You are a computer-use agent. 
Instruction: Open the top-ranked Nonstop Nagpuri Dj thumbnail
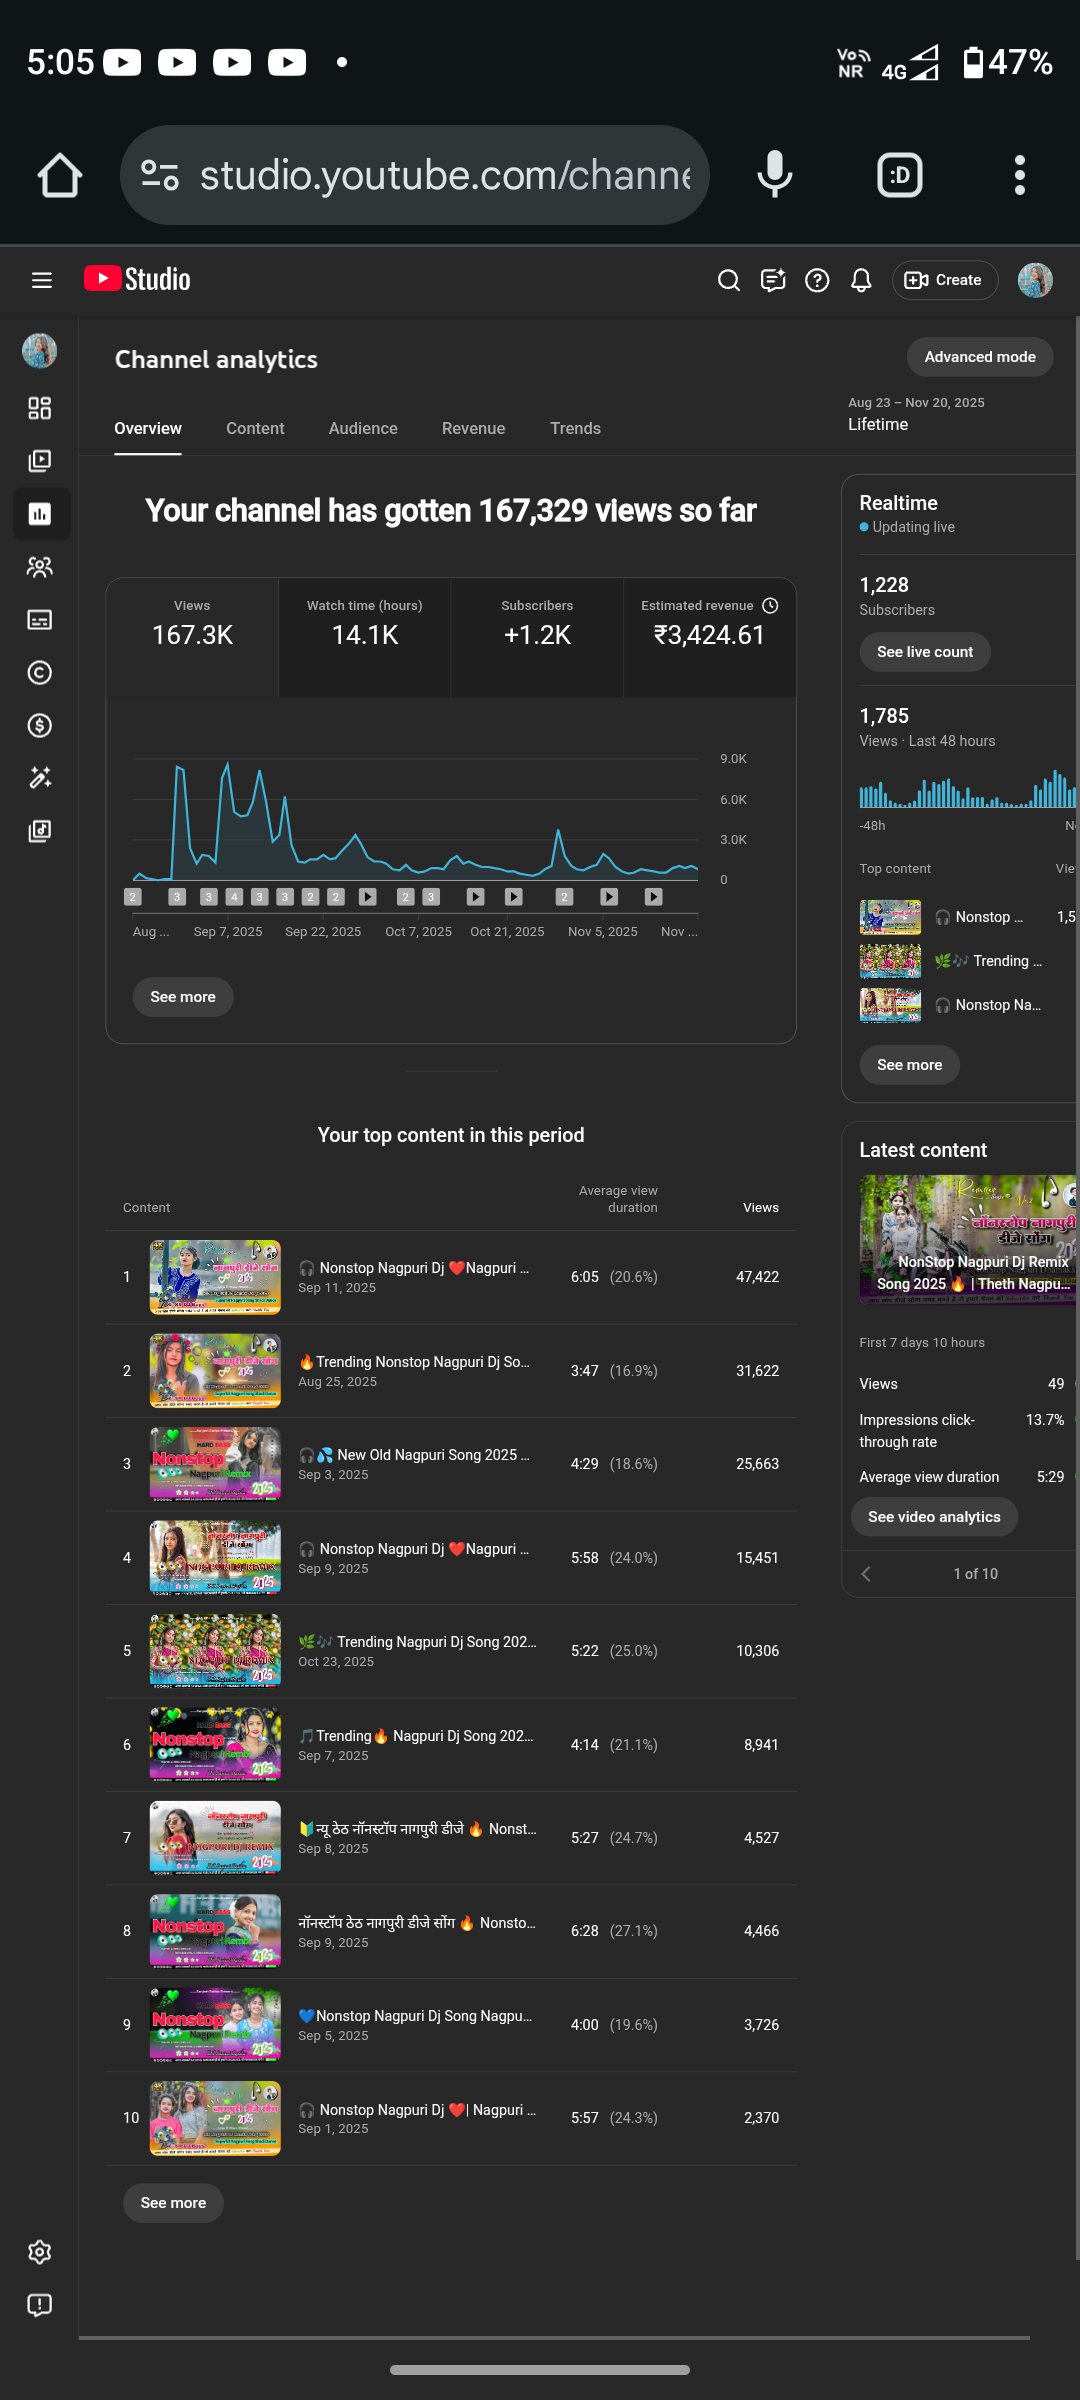215,1277
